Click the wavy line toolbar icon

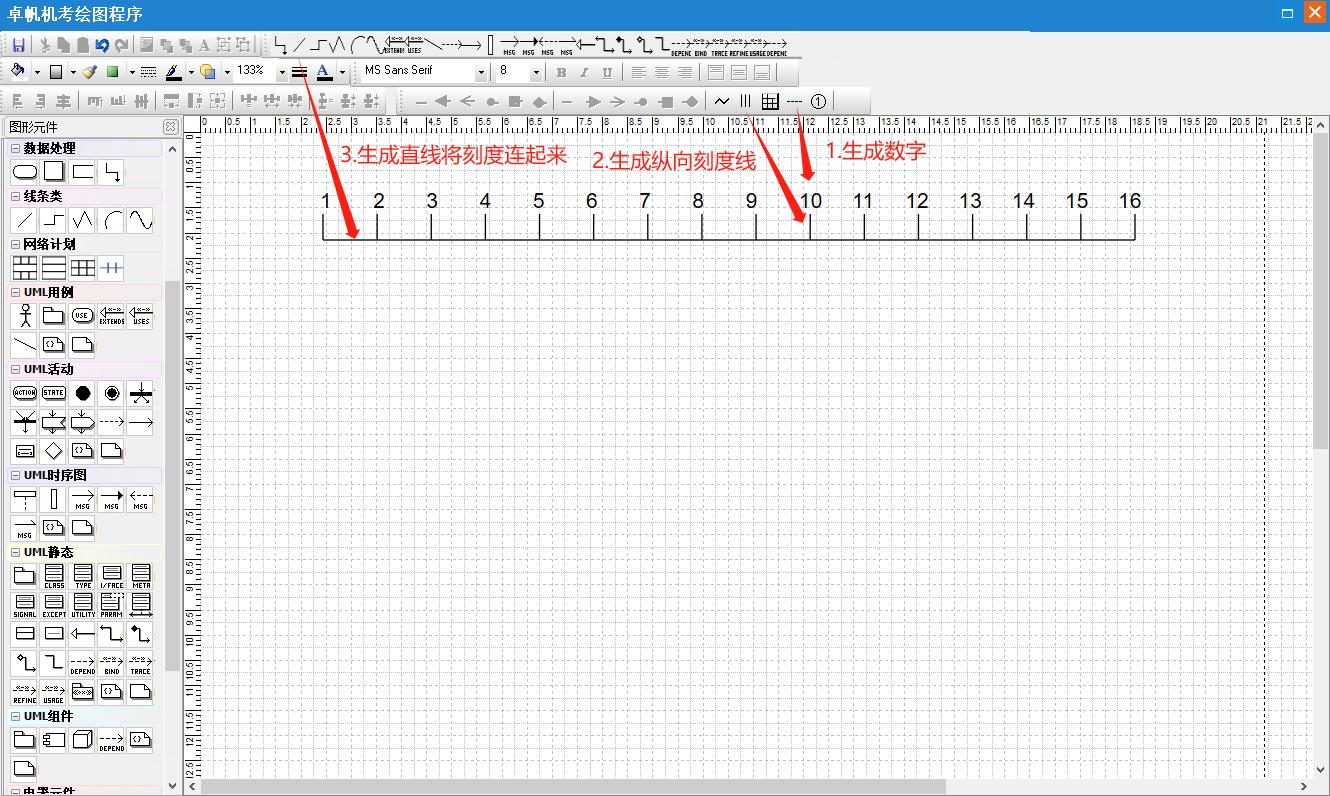tap(722, 101)
